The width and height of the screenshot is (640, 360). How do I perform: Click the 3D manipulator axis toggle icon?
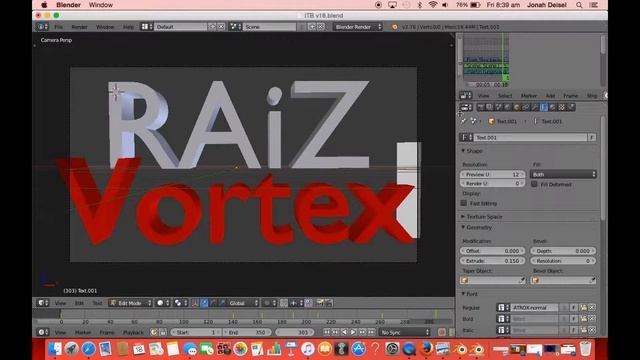[x=195, y=303]
